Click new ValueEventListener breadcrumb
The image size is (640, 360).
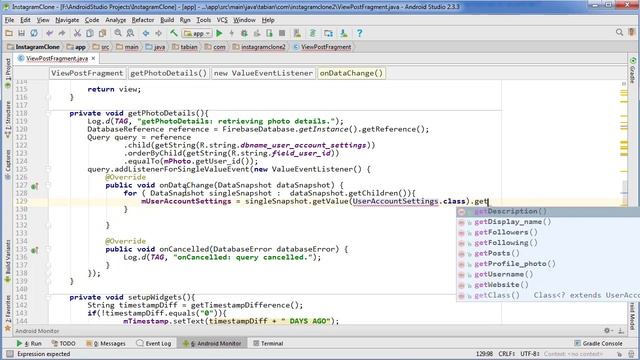click(263, 73)
